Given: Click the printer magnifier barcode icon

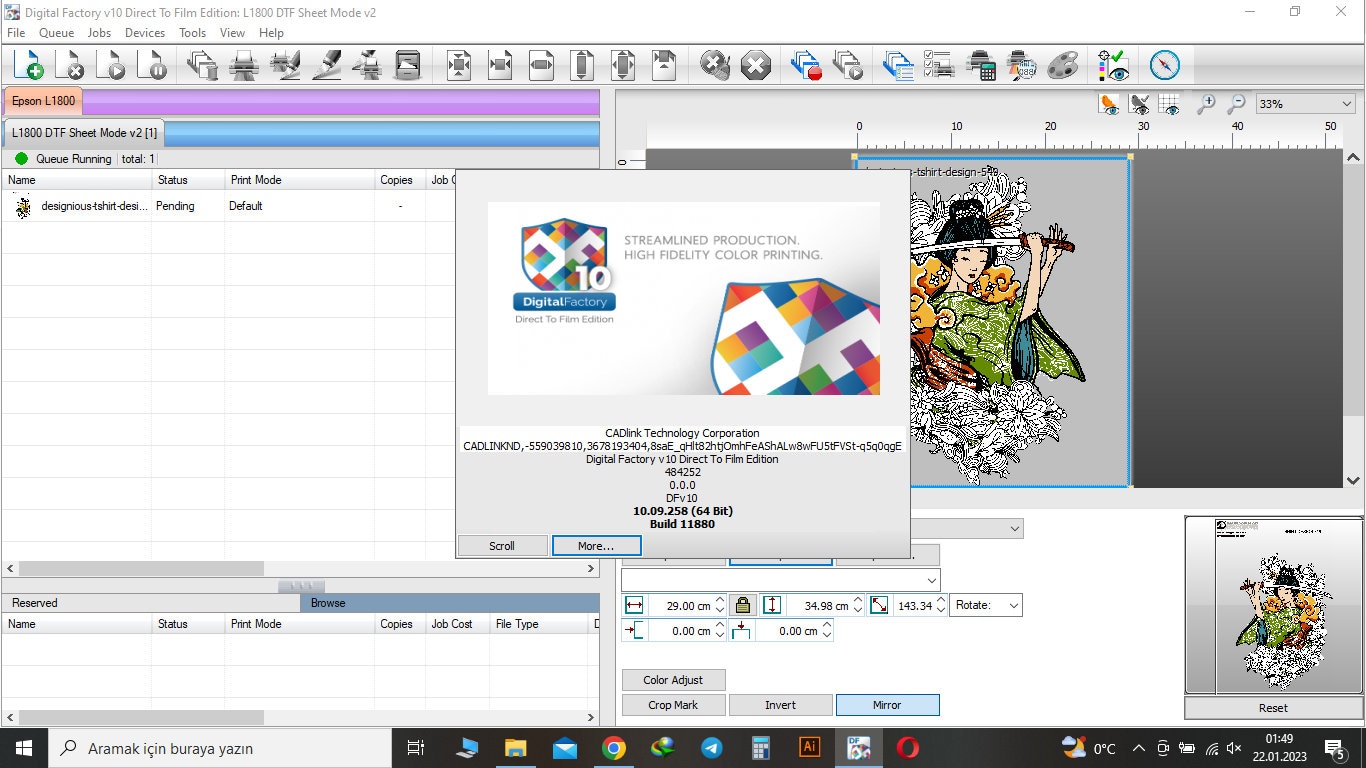Looking at the screenshot, I should coord(1022,65).
